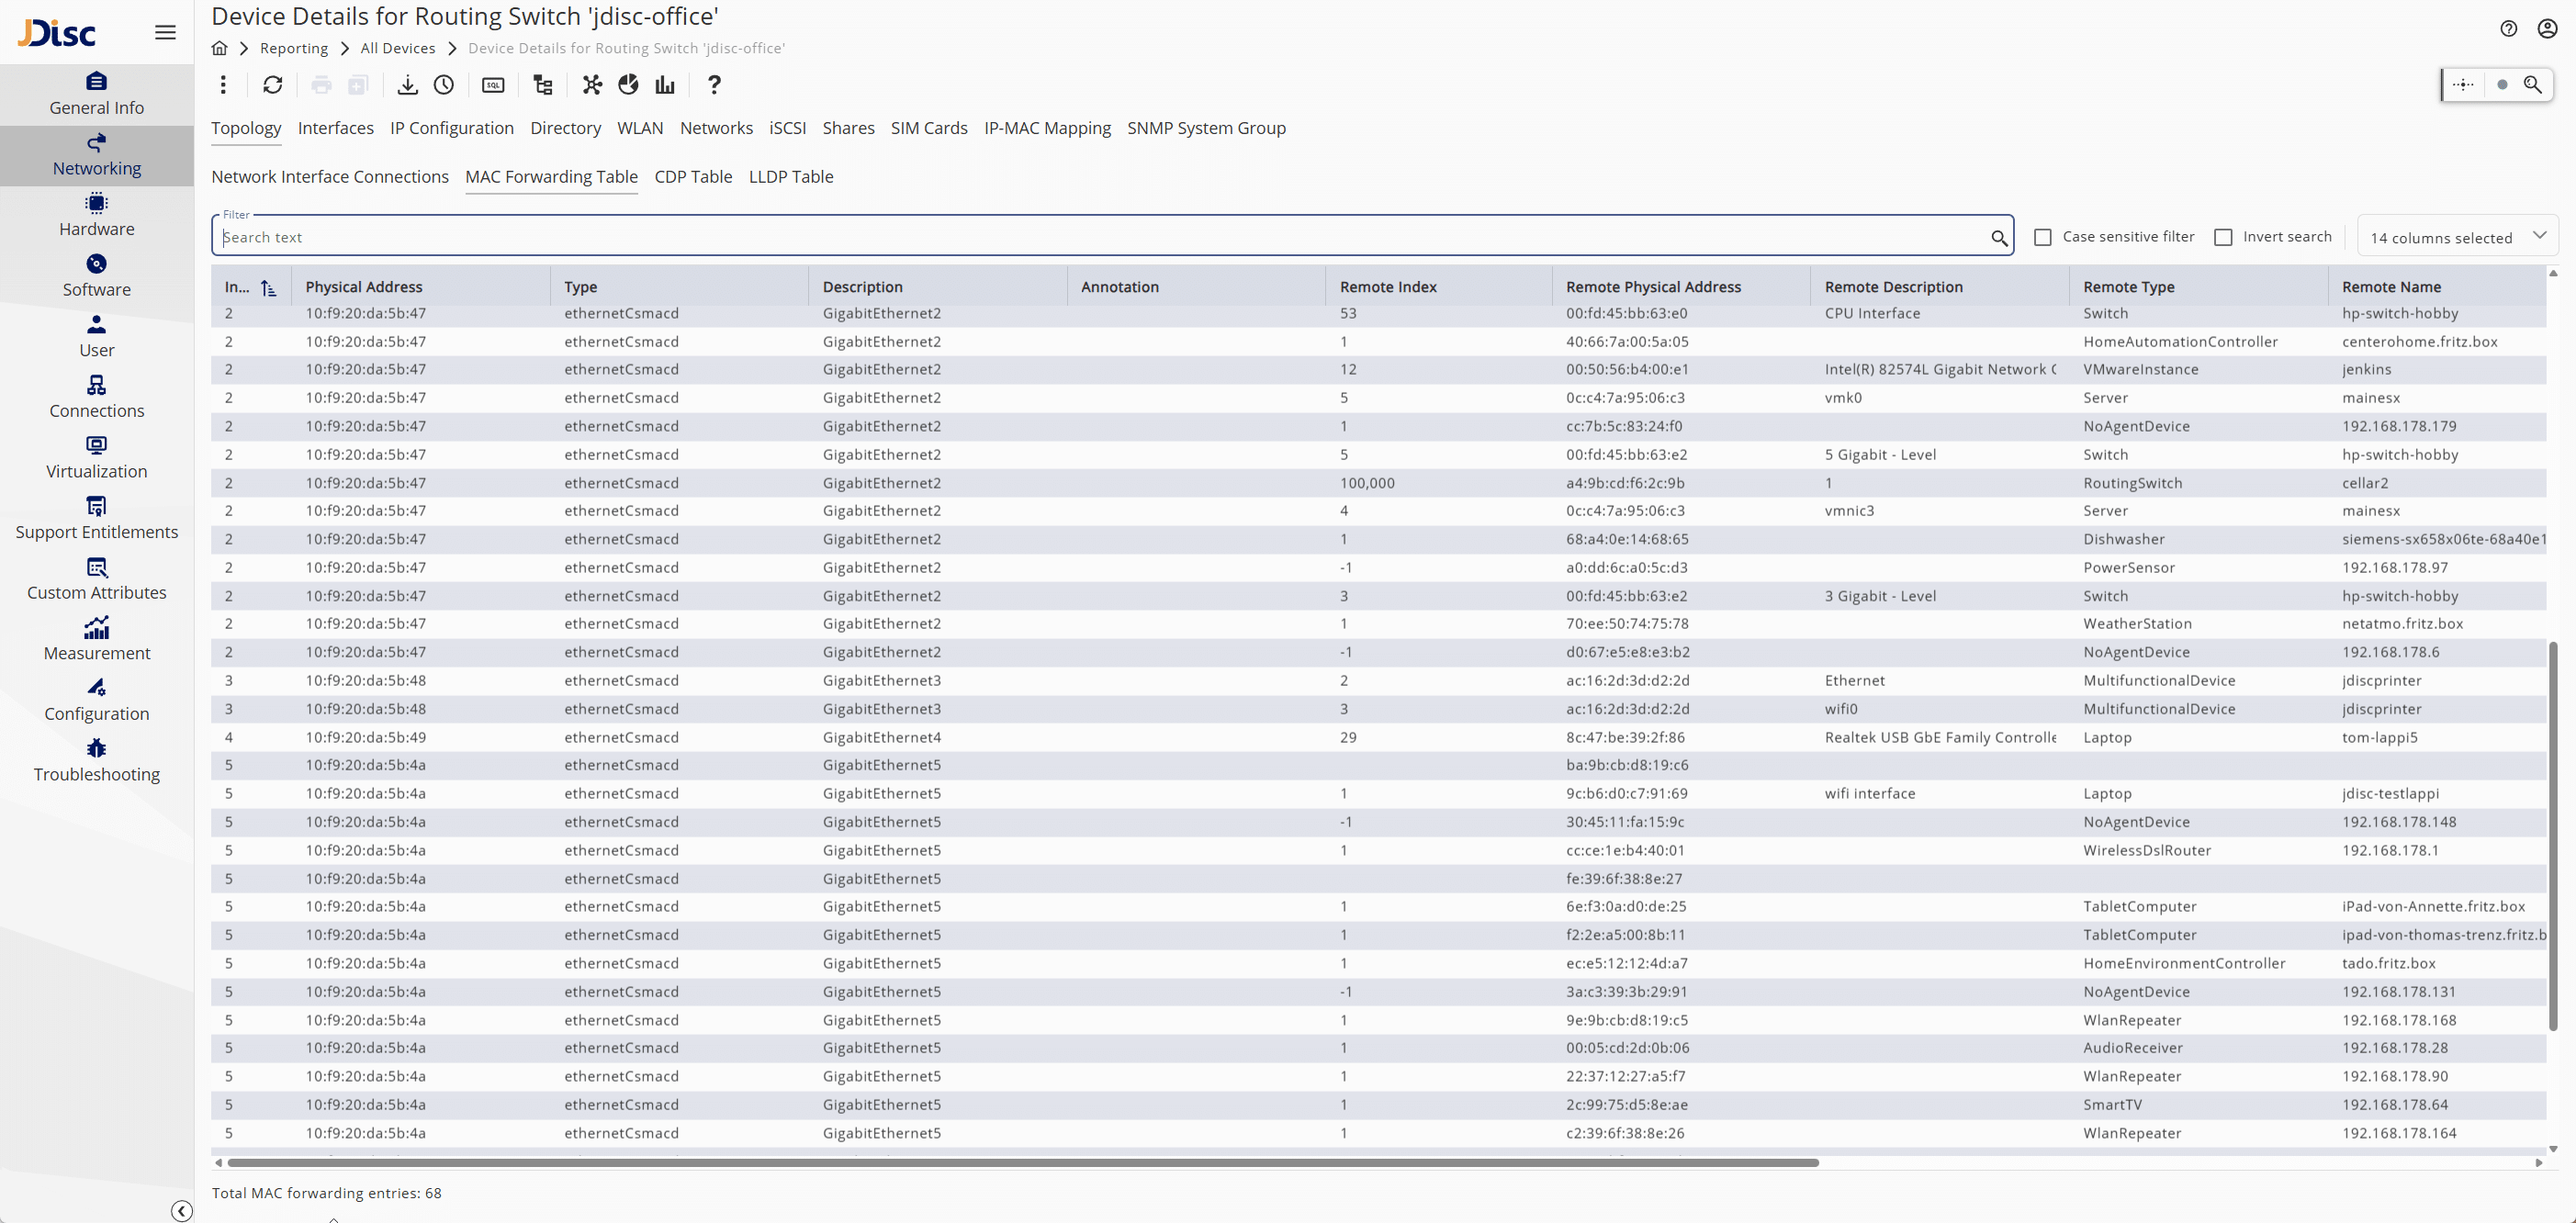Open the three-dot more options menu
This screenshot has height=1223, width=2576.
[223, 85]
